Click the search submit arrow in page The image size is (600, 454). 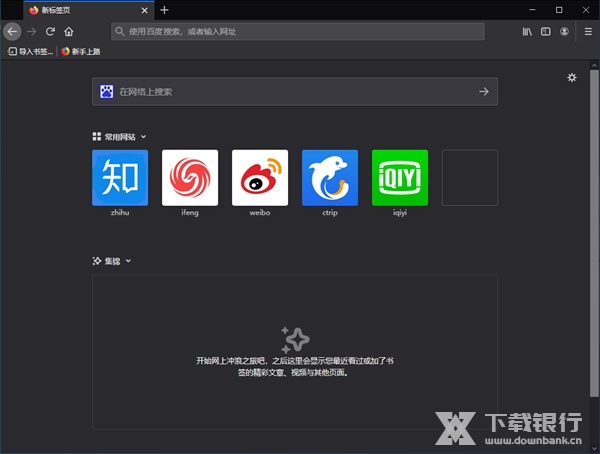click(x=483, y=91)
